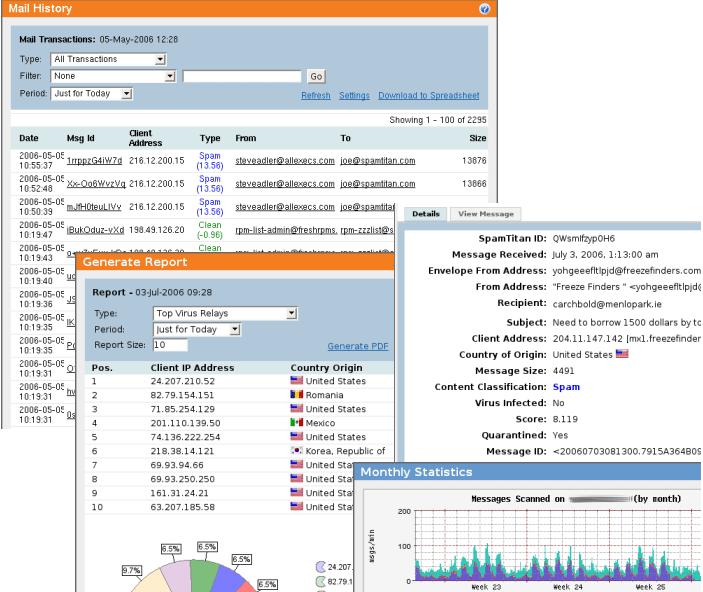The width and height of the screenshot is (703, 592).
Task: Click IP address 82.79.154.151
Action: point(182,395)
